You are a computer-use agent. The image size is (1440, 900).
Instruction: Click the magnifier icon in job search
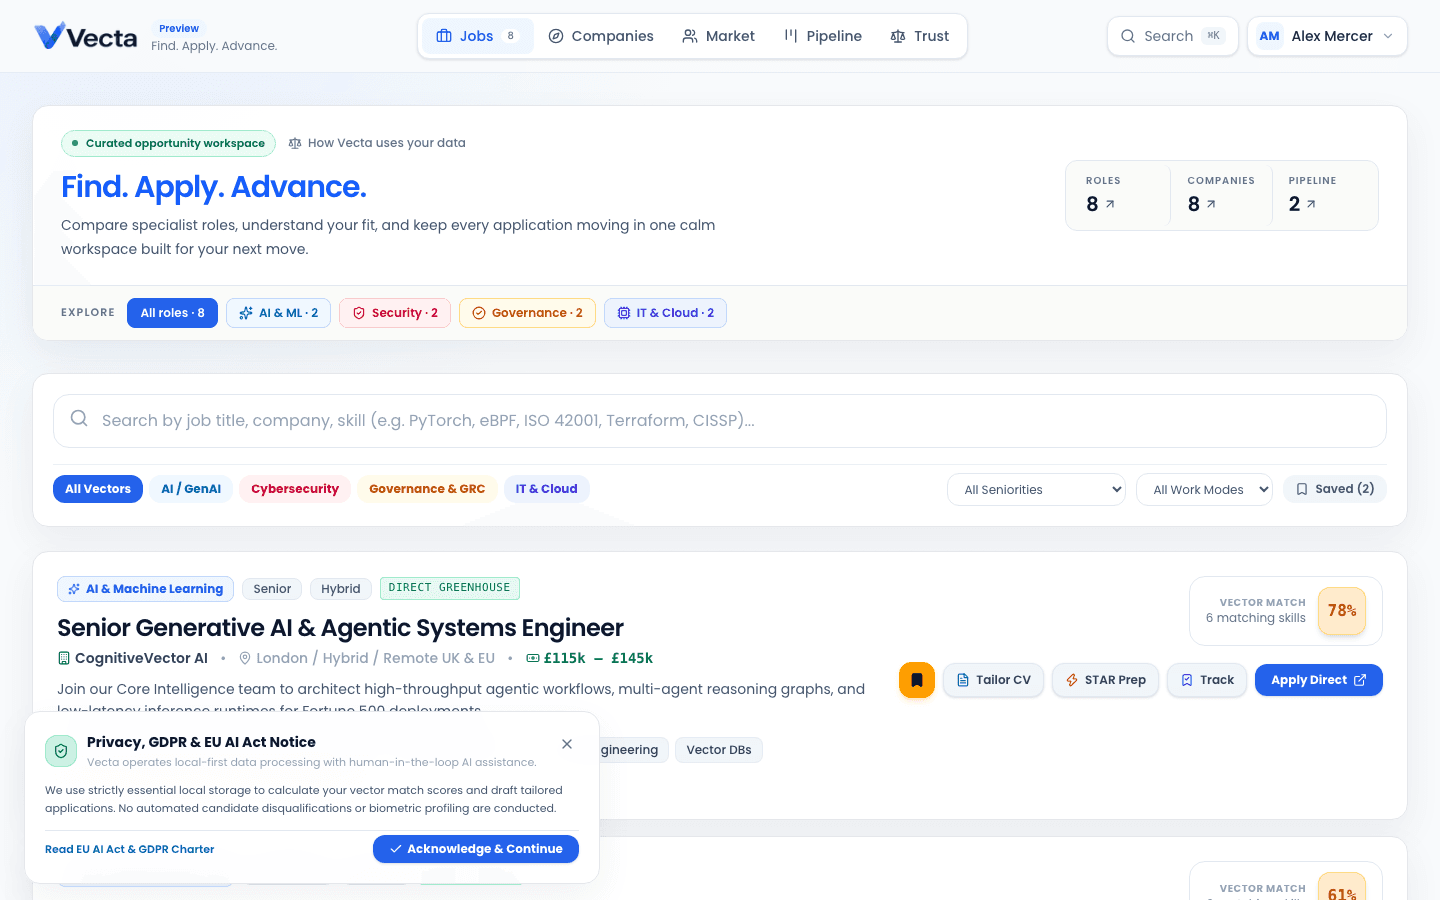[x=79, y=419]
